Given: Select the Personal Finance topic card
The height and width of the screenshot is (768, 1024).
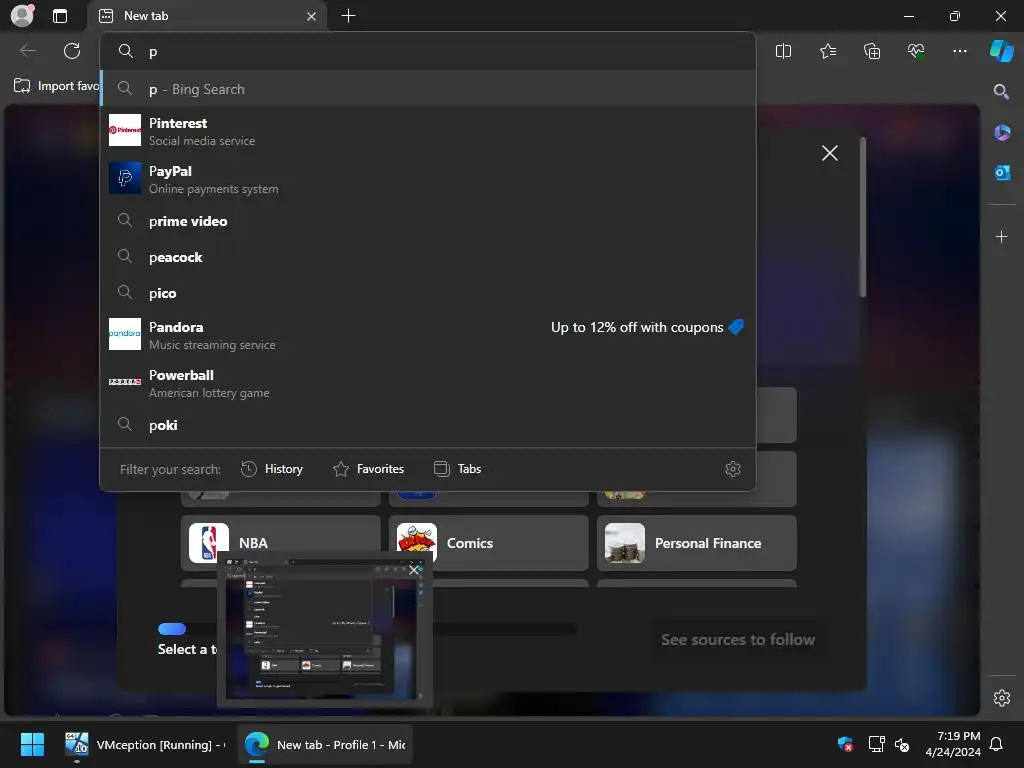Looking at the screenshot, I should 697,543.
